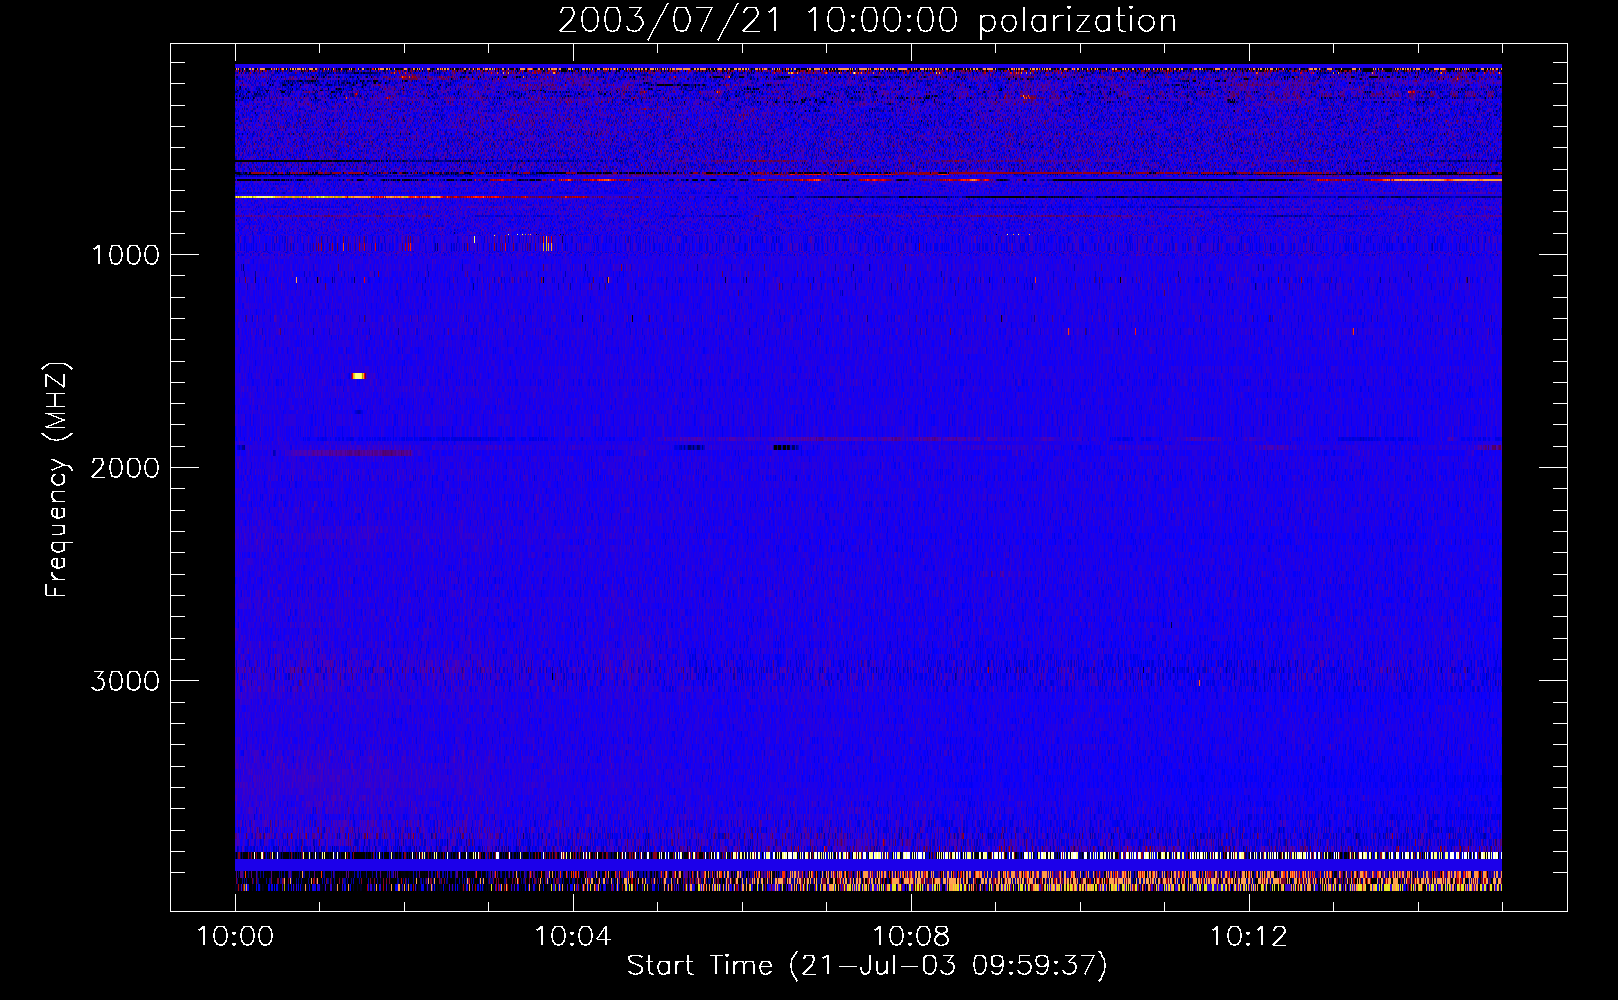Screen dimensions: 1618x1000
Task: Click the 'Frequency (MHZ)' axis label
Action: pos(57,480)
